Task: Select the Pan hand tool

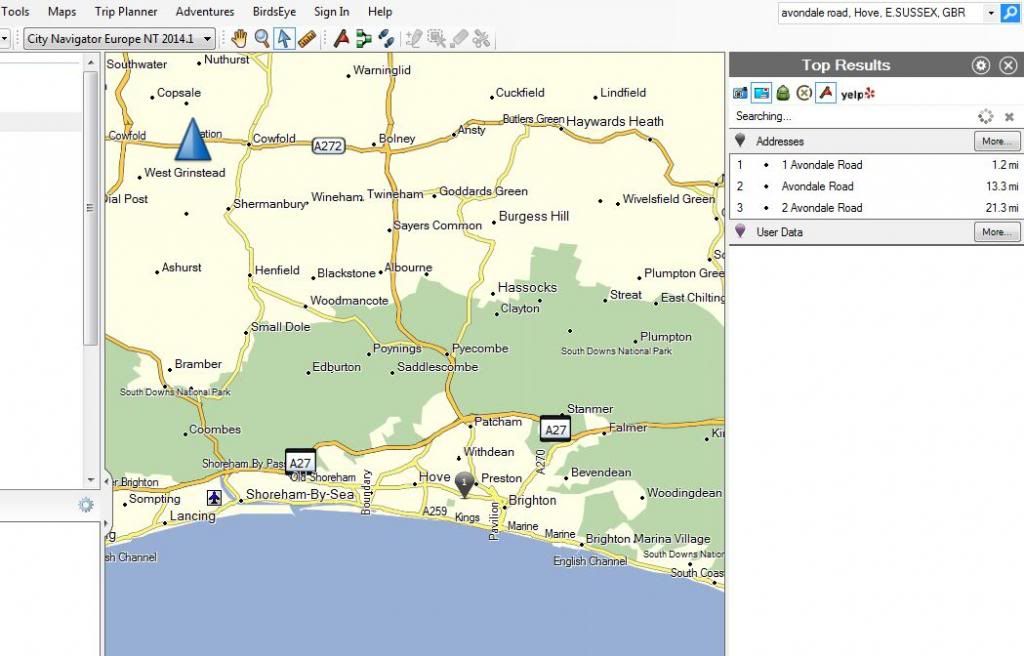Action: click(239, 38)
